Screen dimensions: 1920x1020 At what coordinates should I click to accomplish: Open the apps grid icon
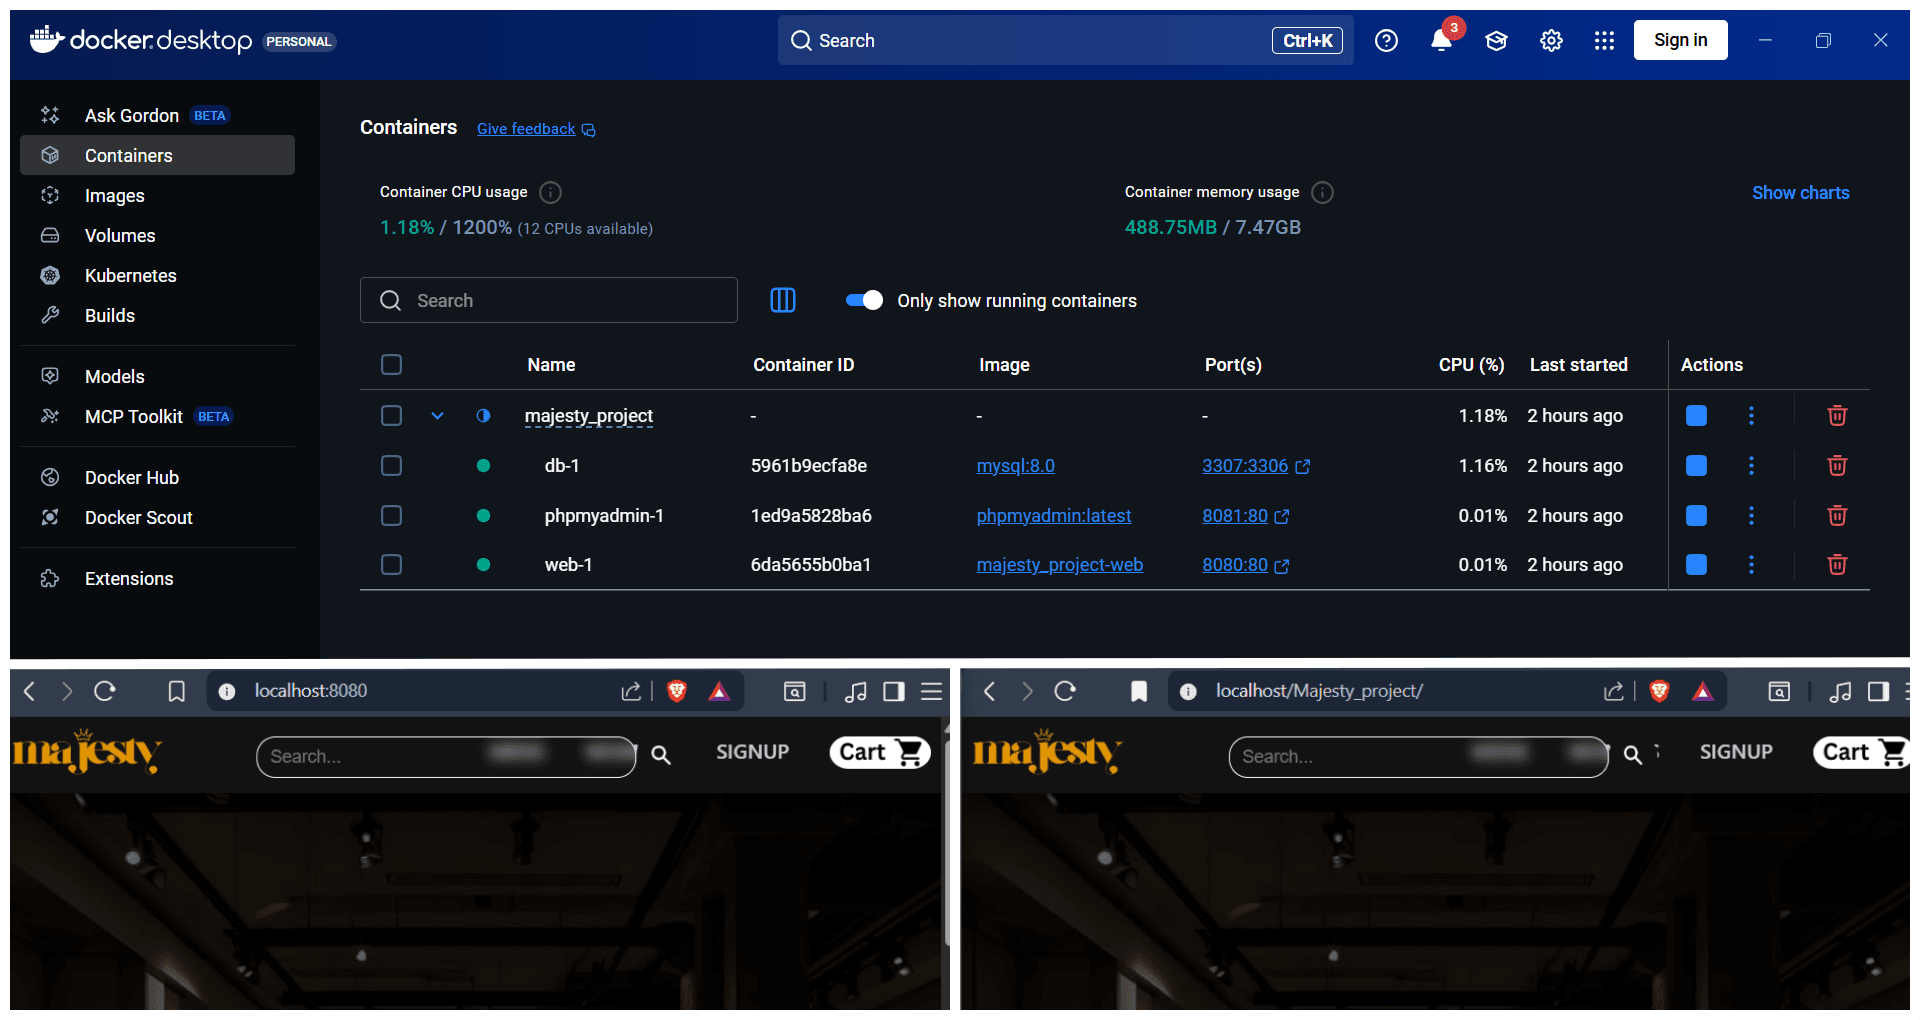[1604, 41]
